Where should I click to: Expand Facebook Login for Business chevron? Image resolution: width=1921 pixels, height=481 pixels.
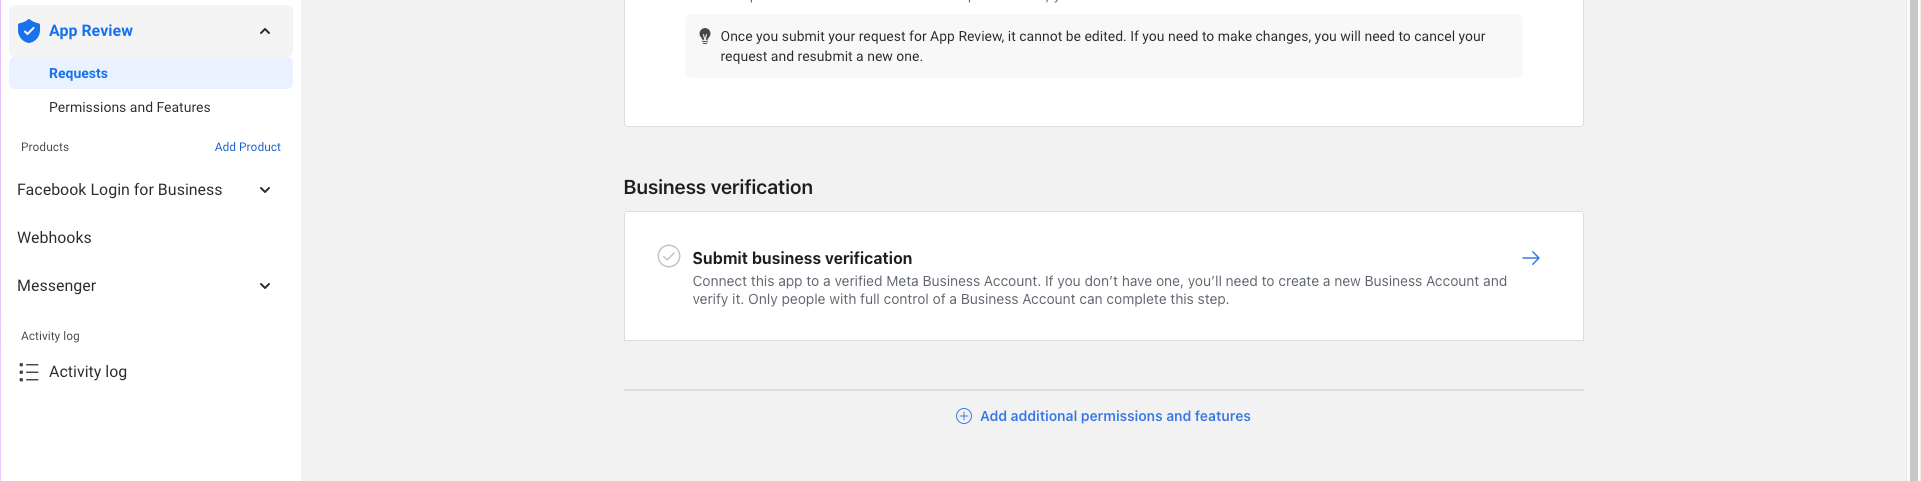coord(265,190)
